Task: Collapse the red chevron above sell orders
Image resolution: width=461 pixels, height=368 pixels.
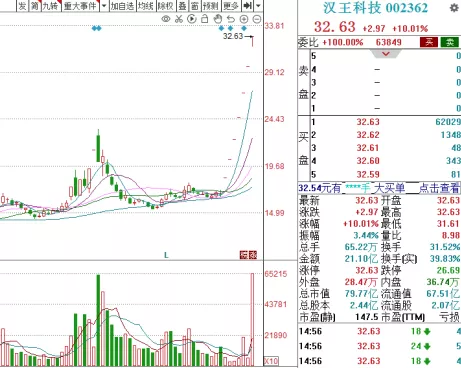Action: click(x=386, y=54)
